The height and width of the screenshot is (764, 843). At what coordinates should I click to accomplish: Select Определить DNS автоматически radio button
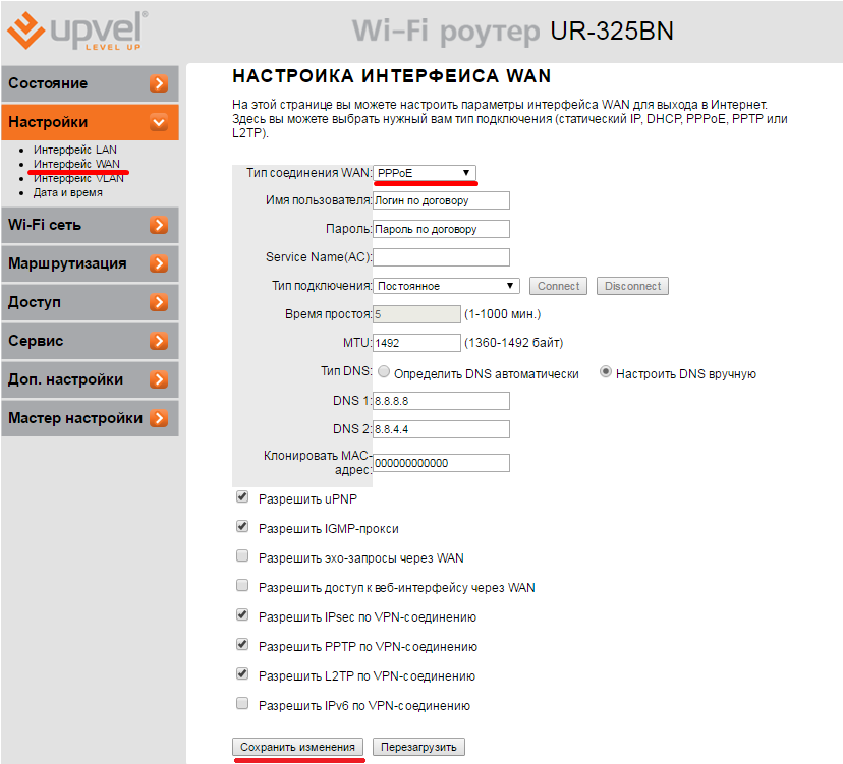click(384, 373)
